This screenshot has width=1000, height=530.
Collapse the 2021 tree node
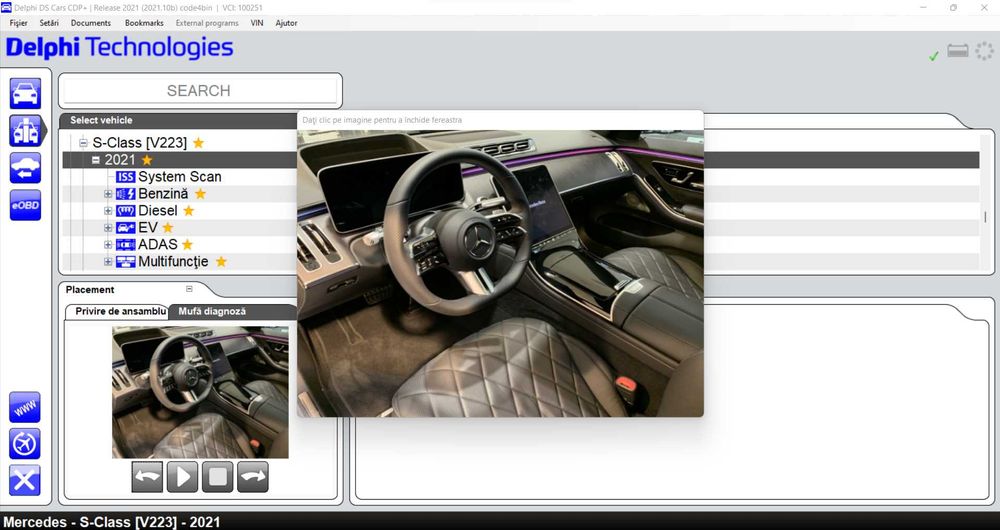tap(96, 160)
